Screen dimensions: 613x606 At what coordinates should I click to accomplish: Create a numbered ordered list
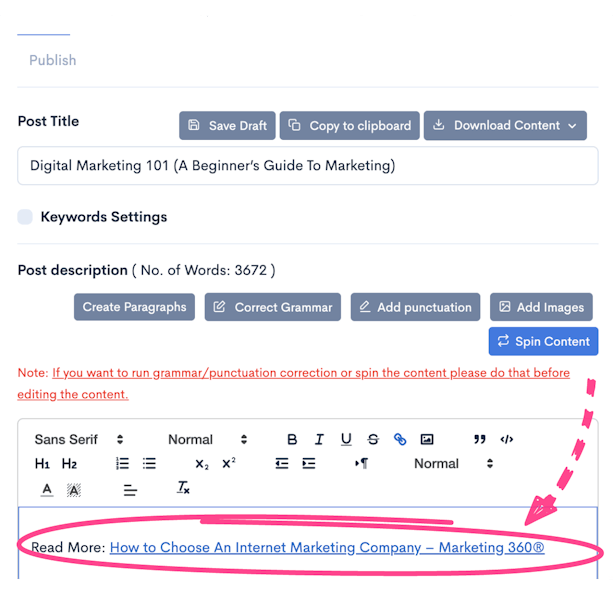pyautogui.click(x=122, y=464)
